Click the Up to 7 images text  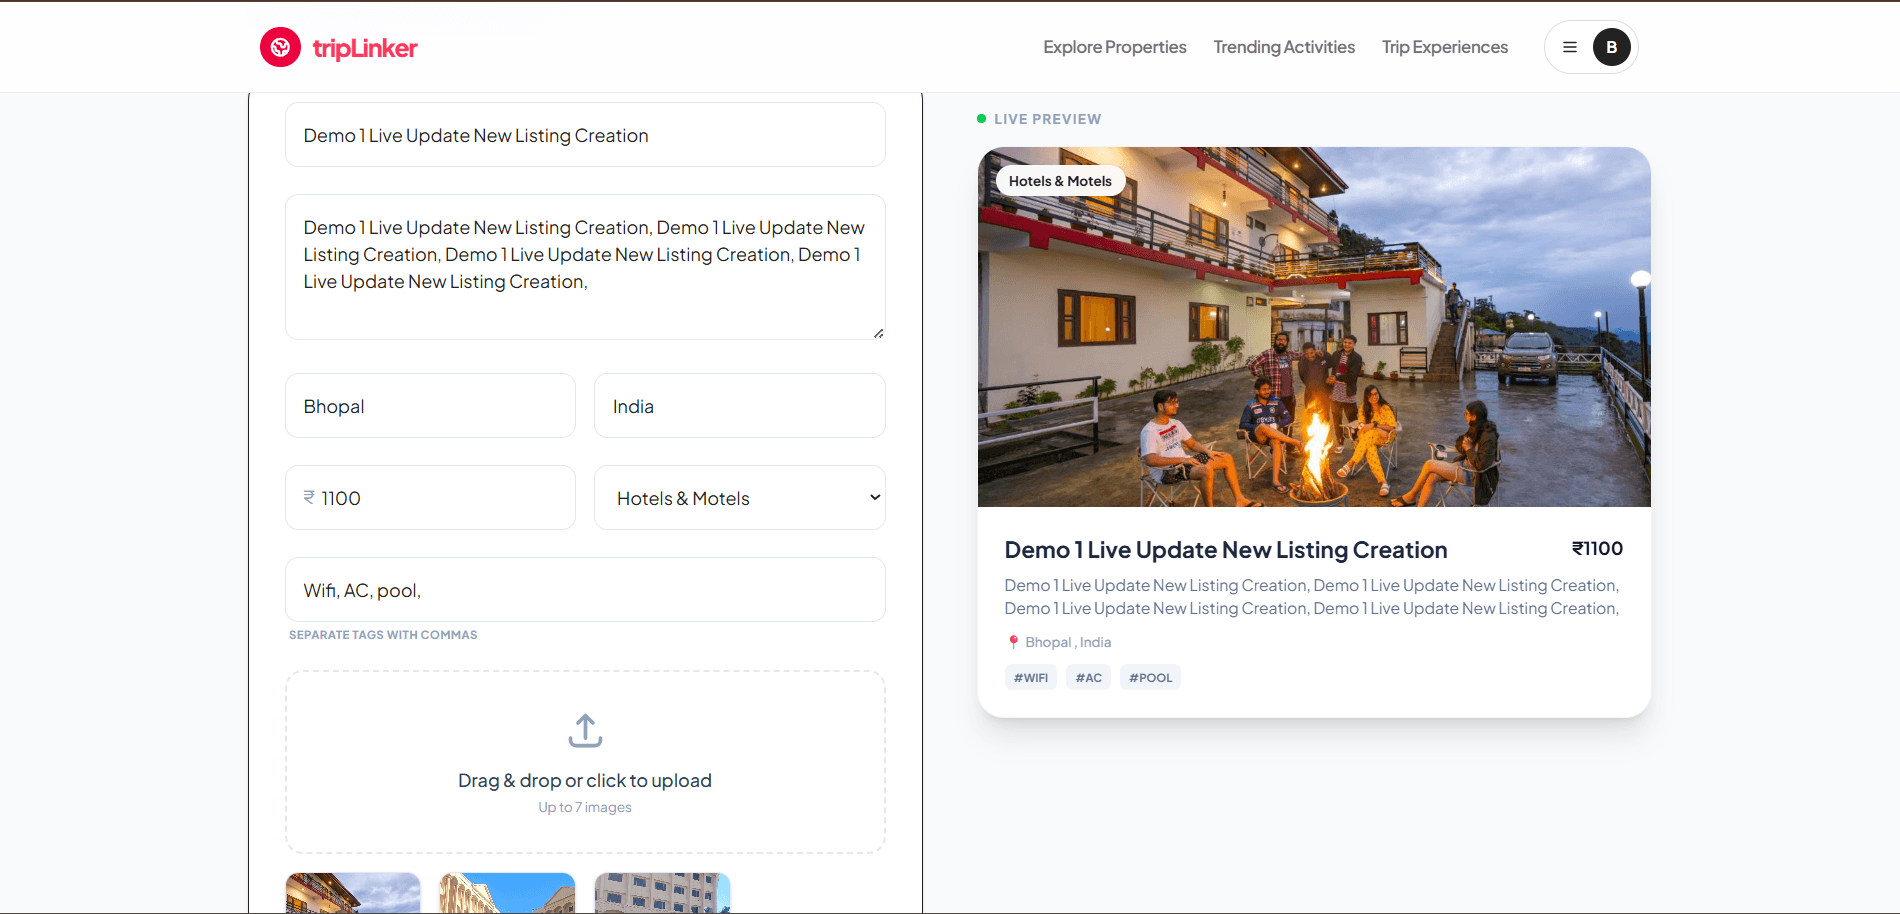(x=585, y=807)
